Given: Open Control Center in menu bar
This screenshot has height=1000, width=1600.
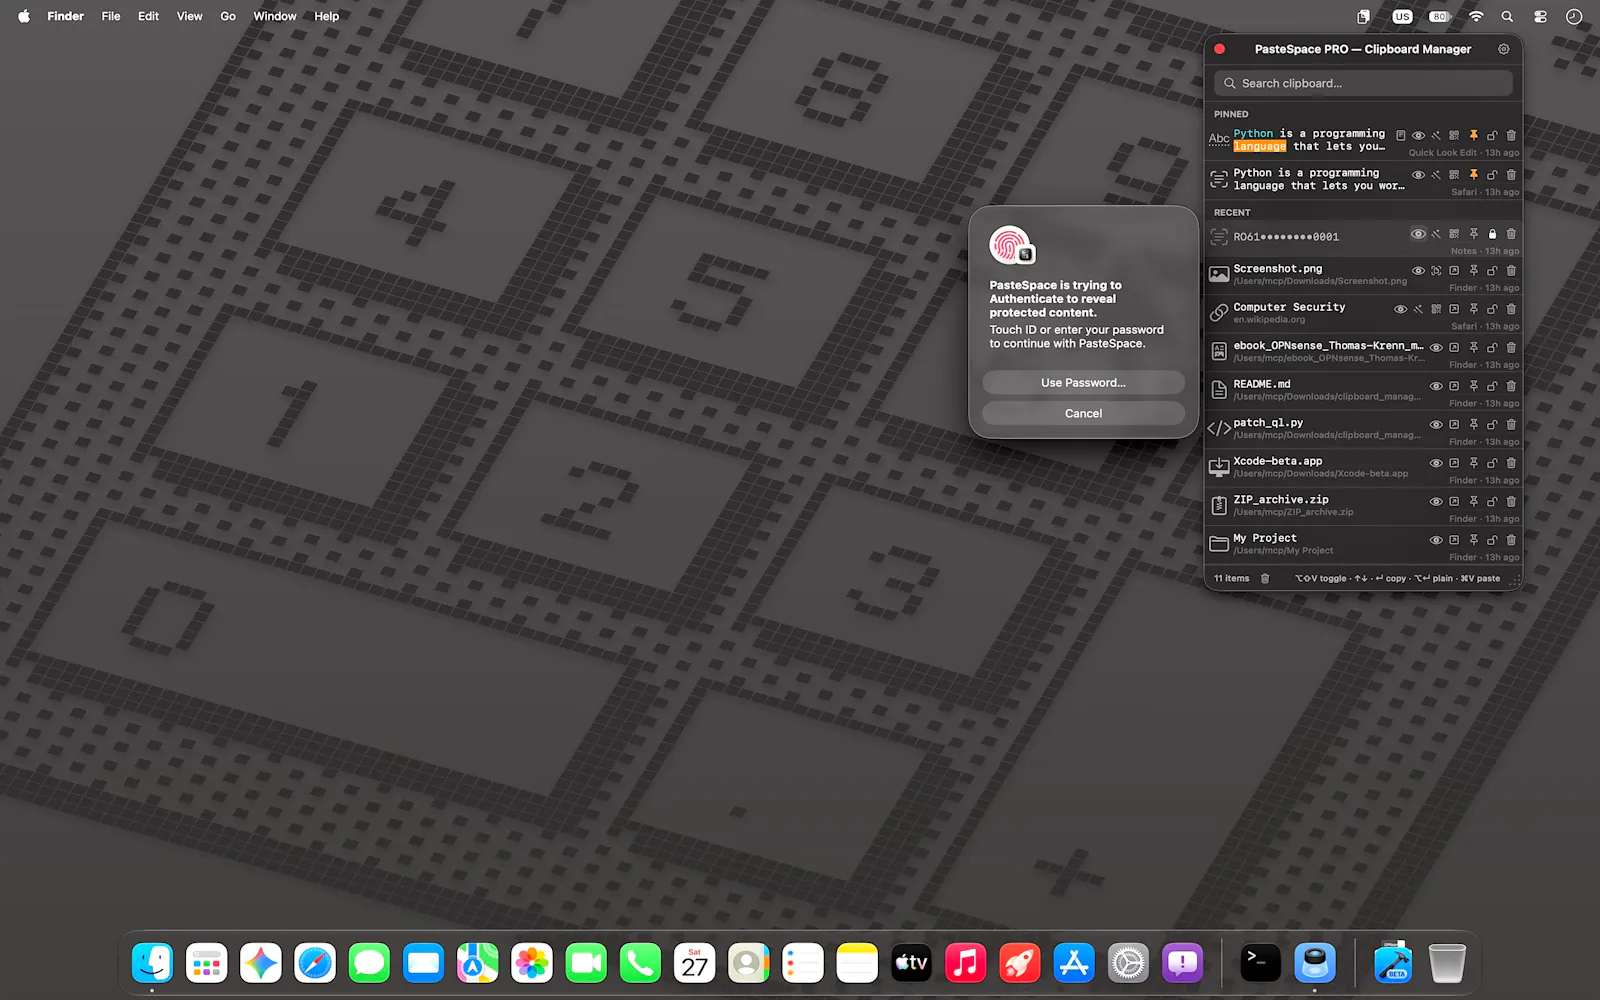Looking at the screenshot, I should (1540, 16).
